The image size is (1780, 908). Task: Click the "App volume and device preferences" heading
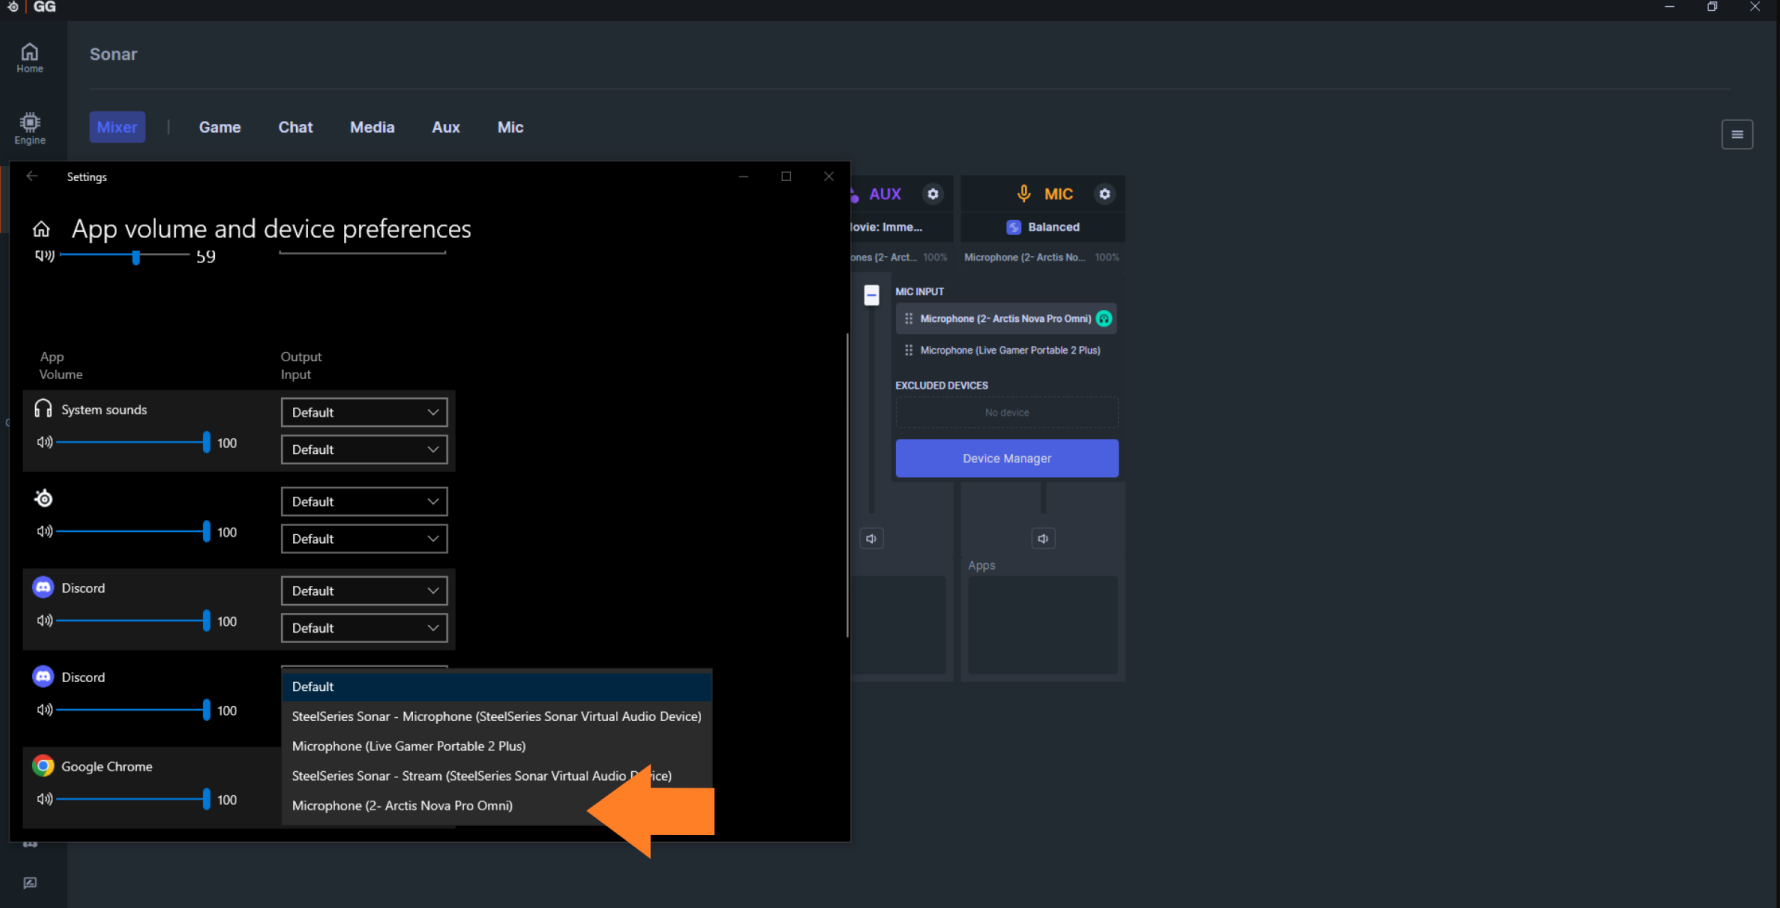271,229
